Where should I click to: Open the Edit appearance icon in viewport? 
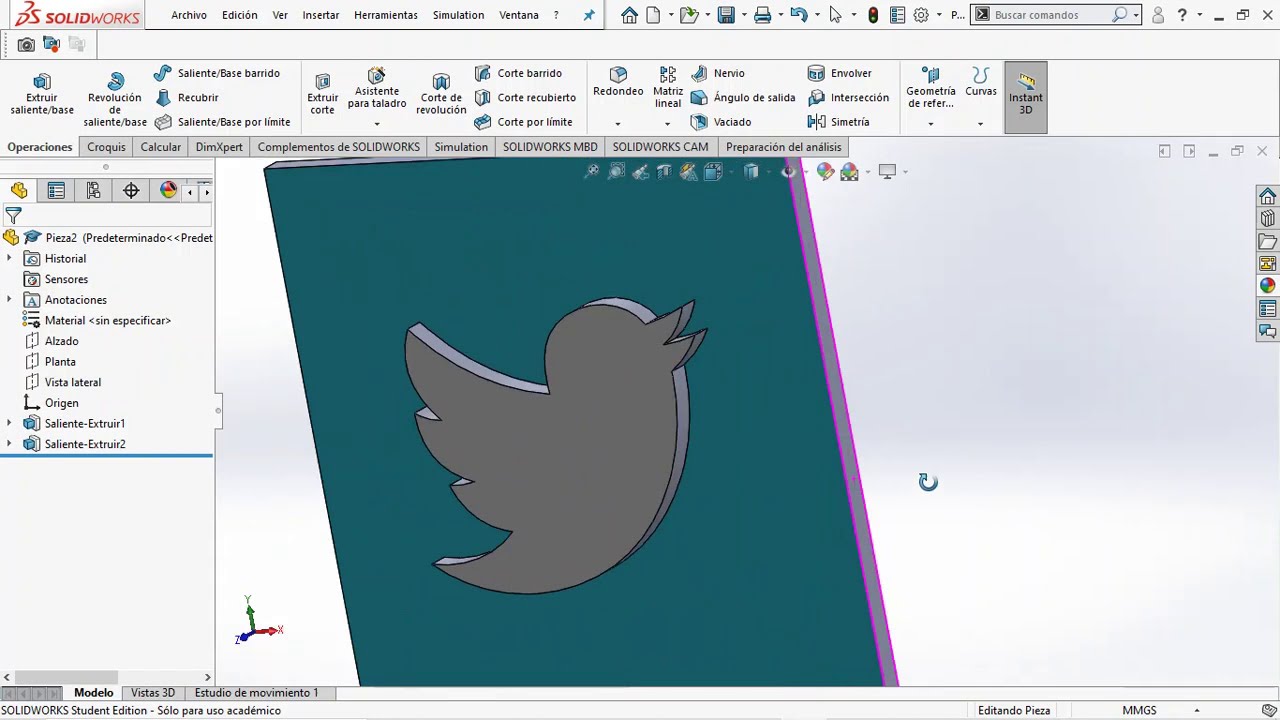825,172
